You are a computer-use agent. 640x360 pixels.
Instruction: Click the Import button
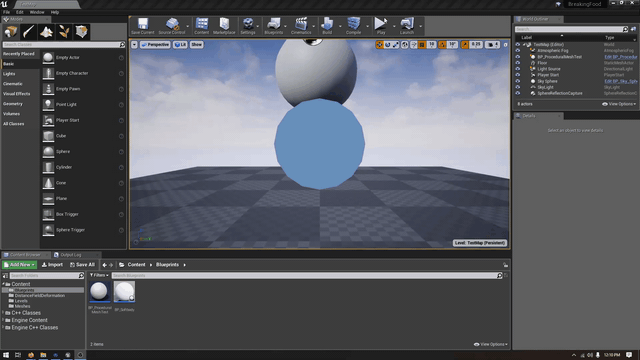pyautogui.click(x=52, y=264)
